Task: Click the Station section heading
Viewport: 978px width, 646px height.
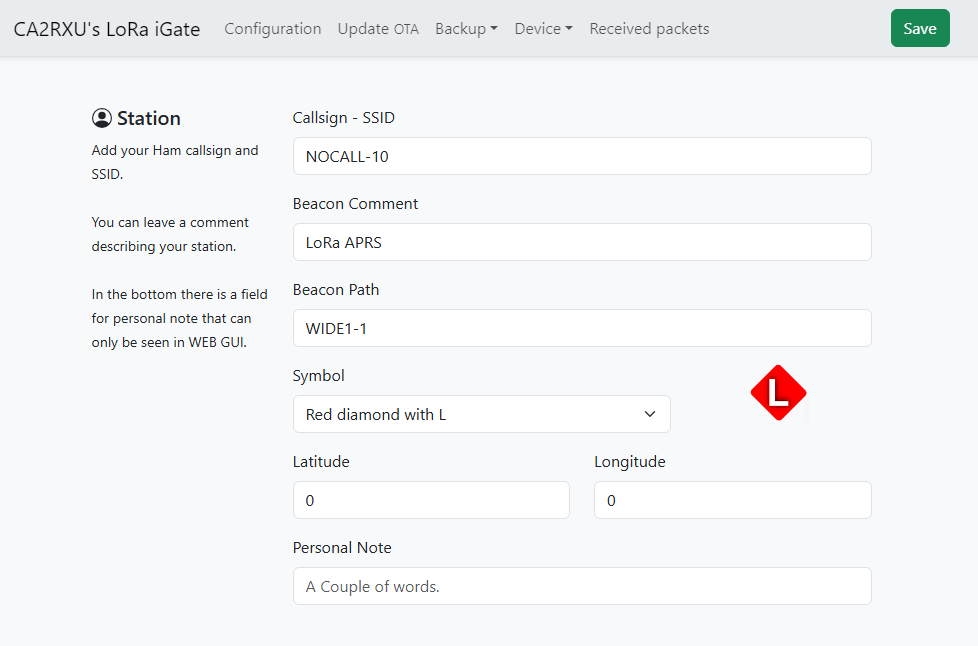Action: coord(148,118)
